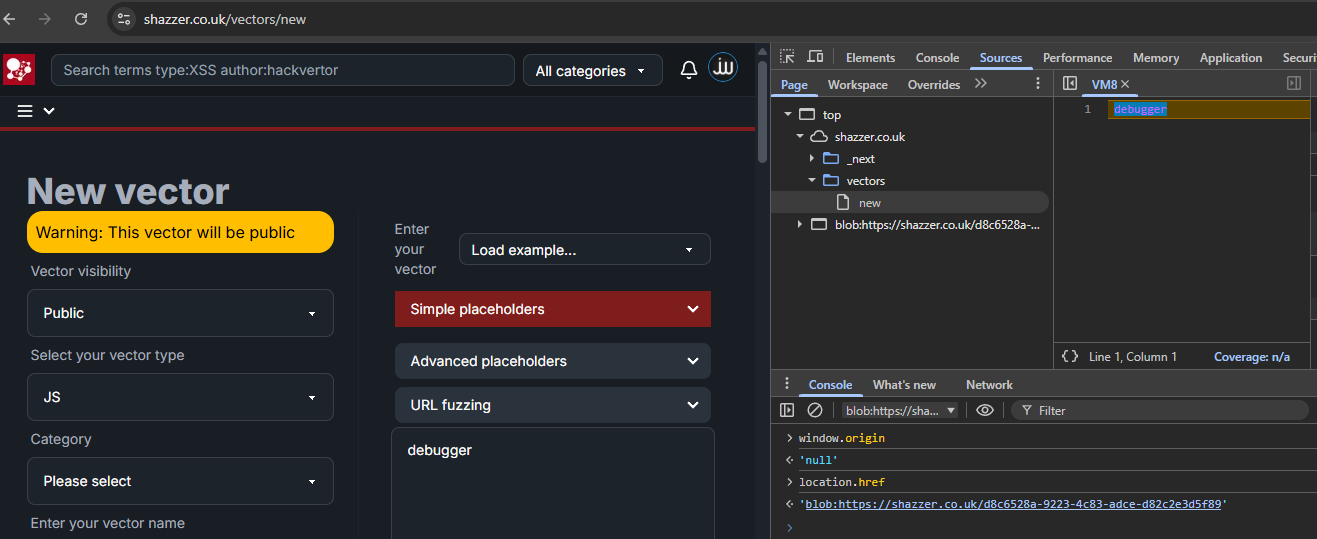Collapse the shazzer.co.uk domain node
The height and width of the screenshot is (539, 1317).
coord(800,137)
